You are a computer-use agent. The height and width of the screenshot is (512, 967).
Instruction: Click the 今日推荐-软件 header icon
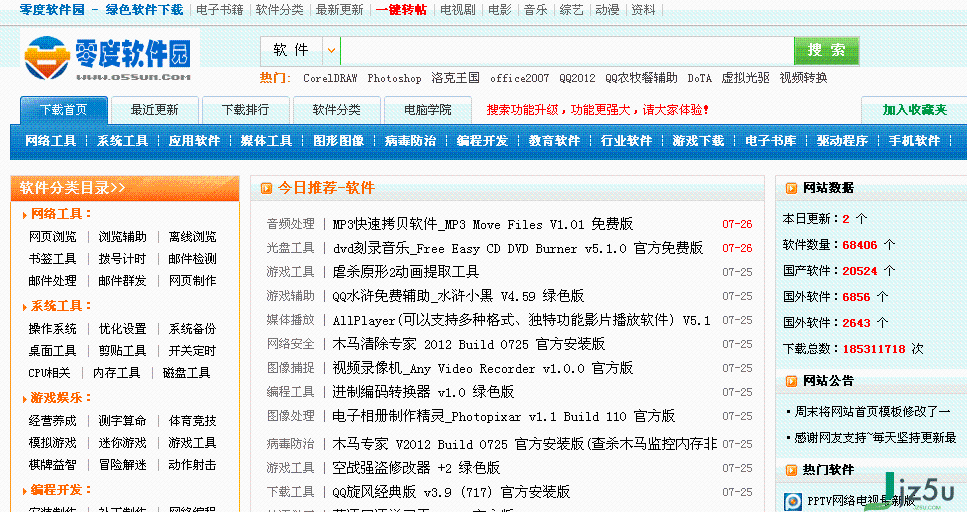pos(266,188)
